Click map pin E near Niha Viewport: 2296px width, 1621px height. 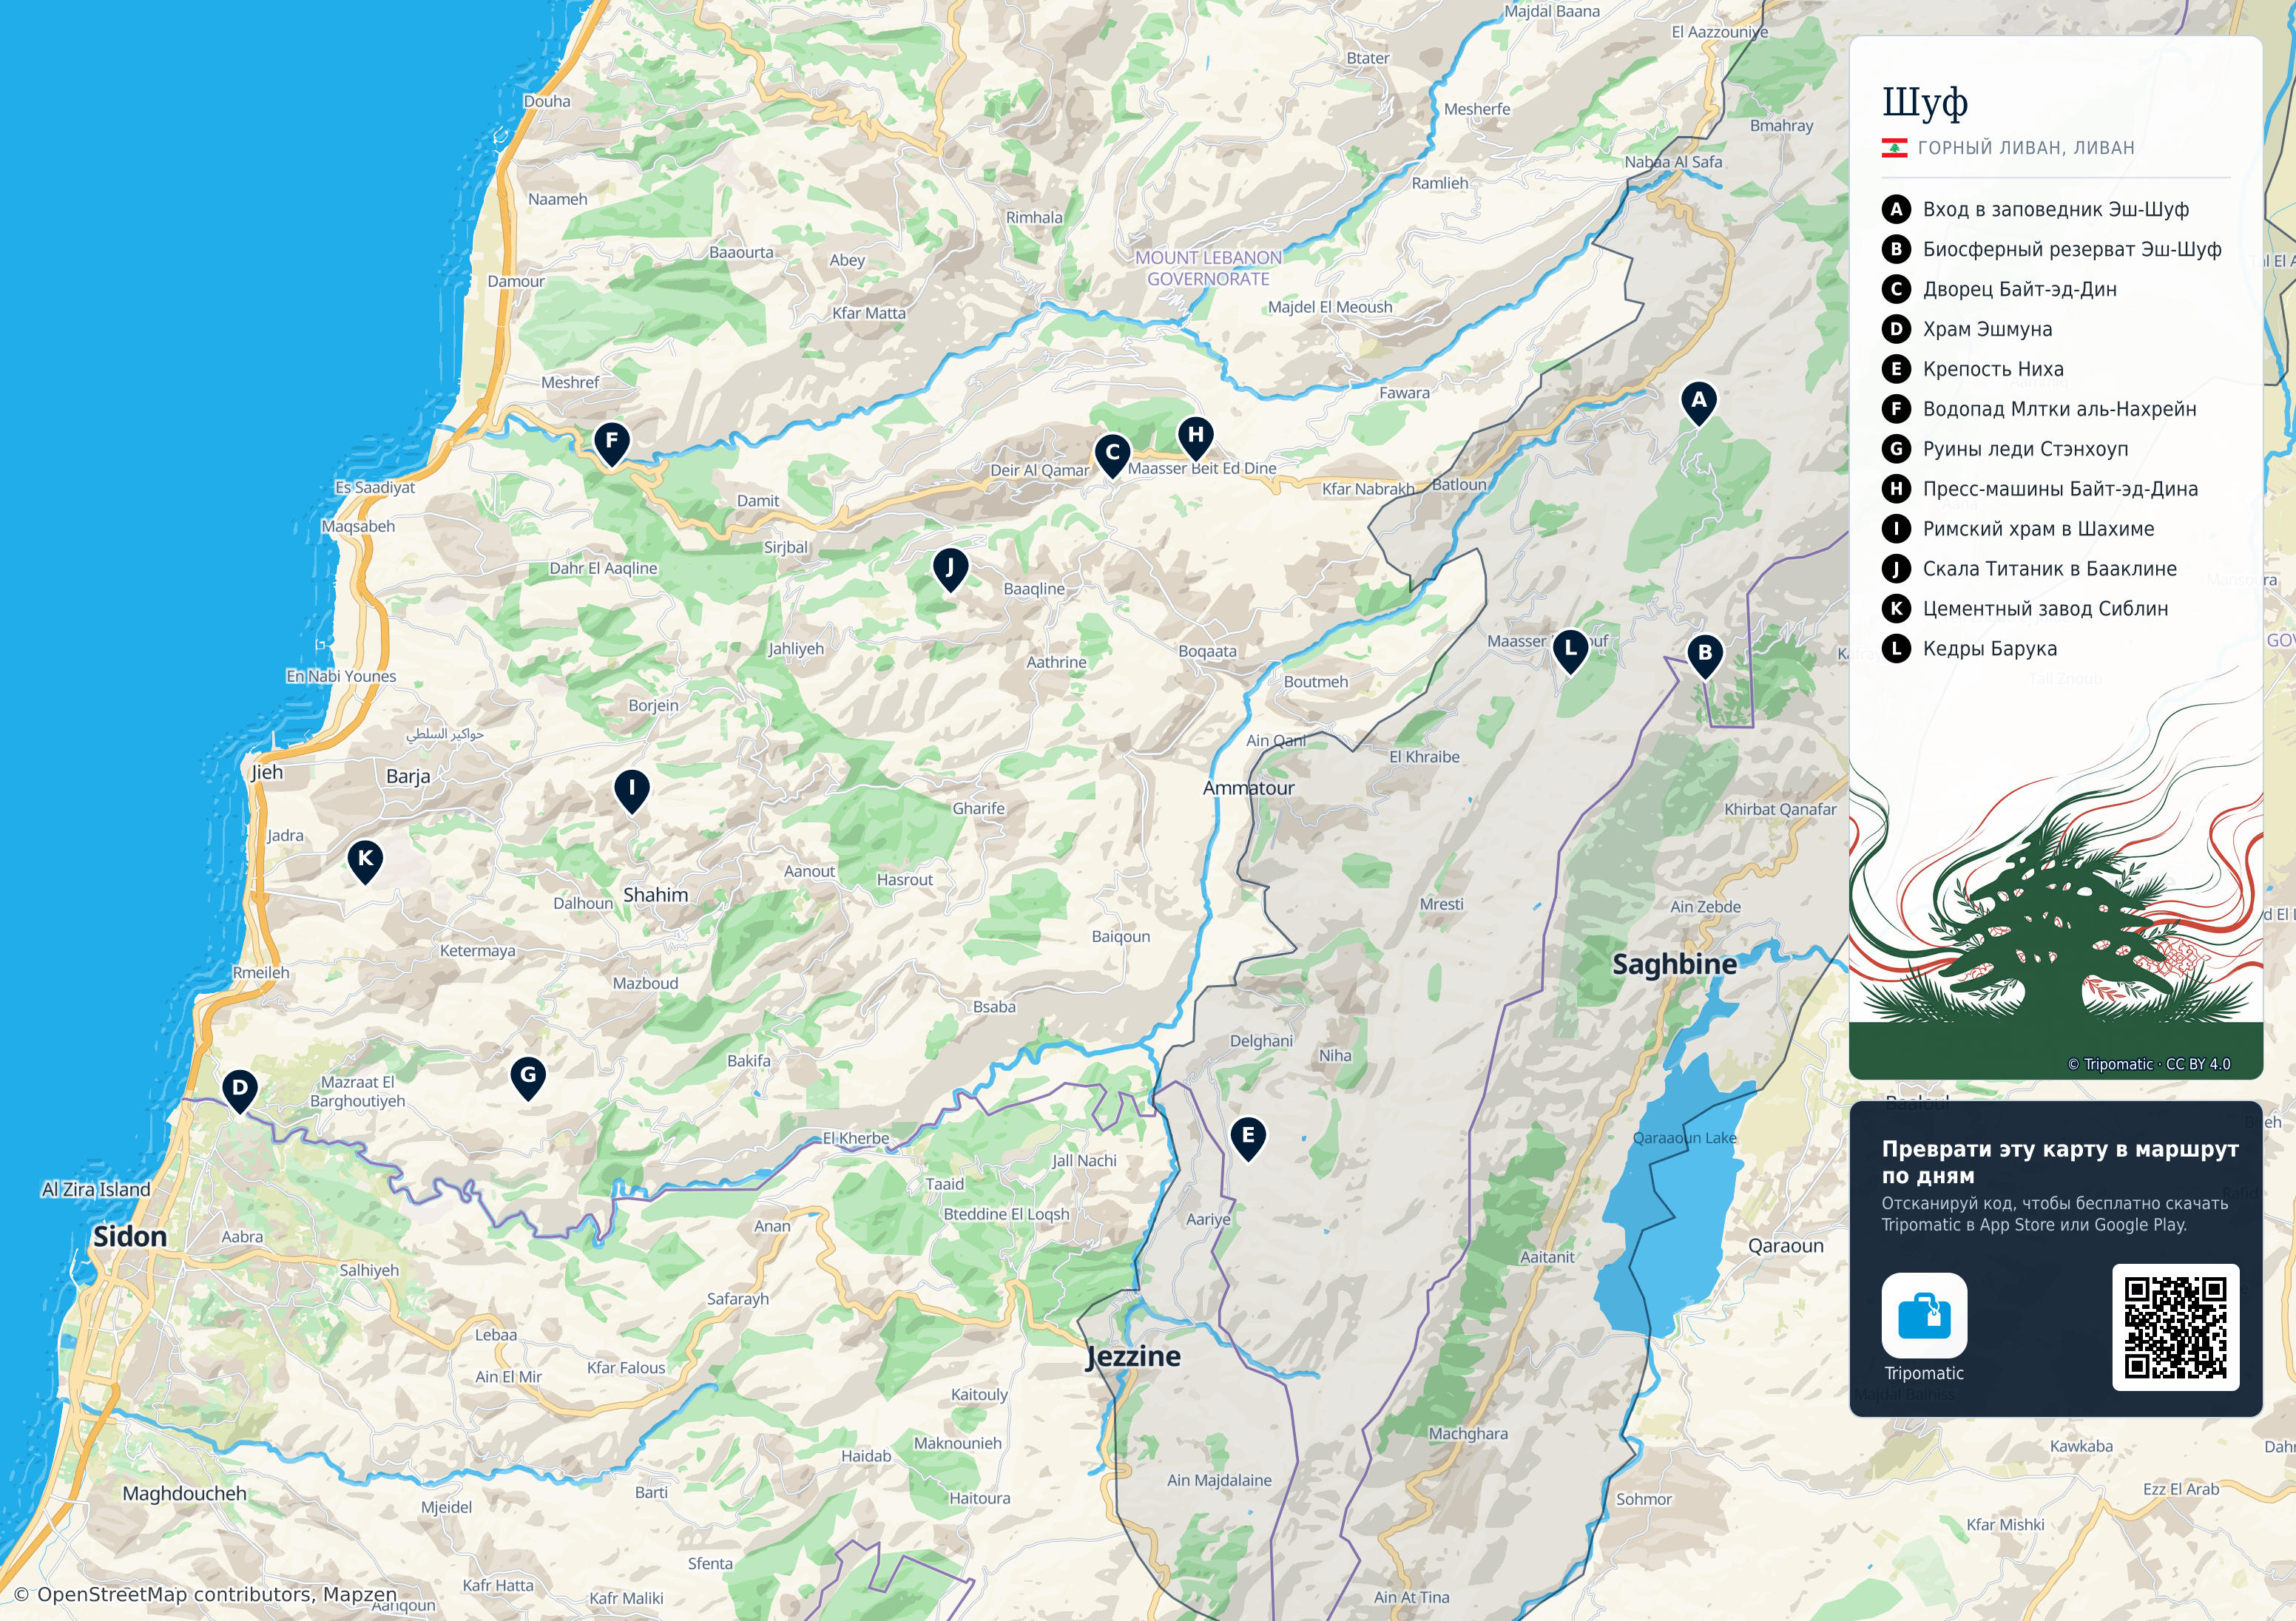tap(1247, 1138)
